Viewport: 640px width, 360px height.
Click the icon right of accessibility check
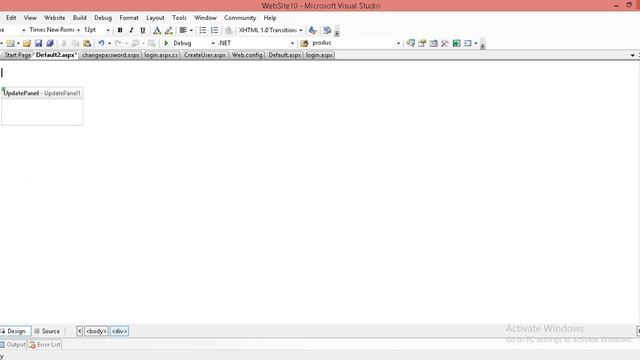(327, 30)
